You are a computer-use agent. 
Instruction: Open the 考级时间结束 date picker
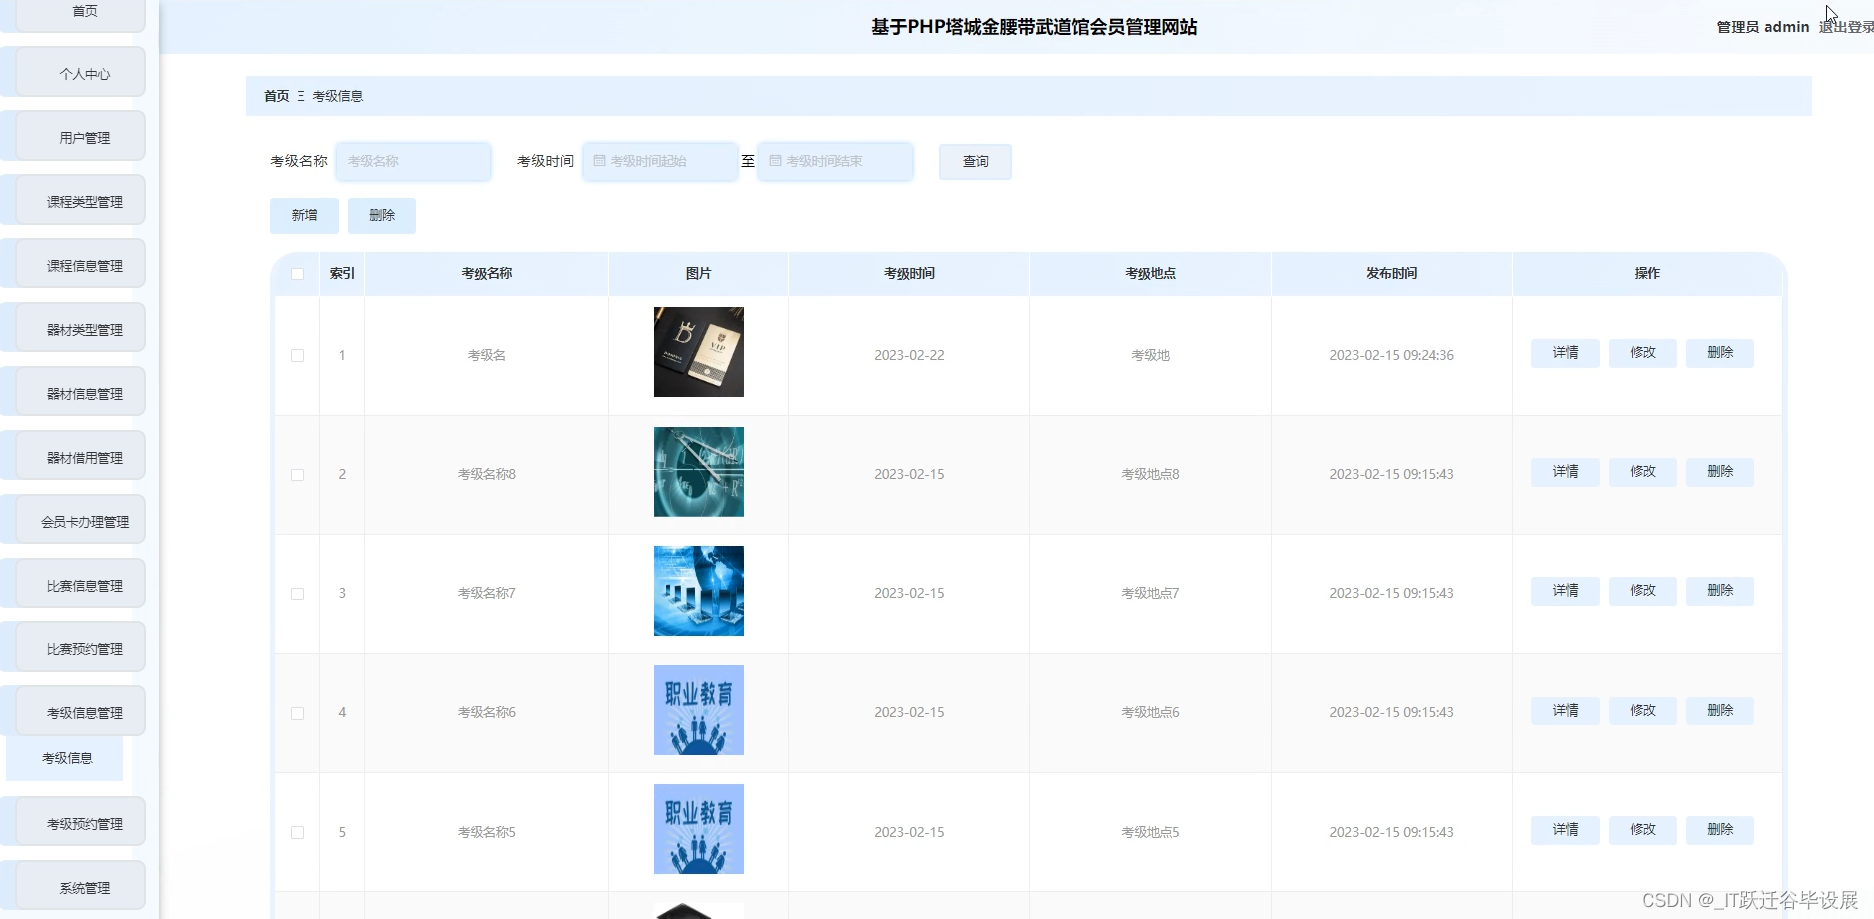(835, 161)
